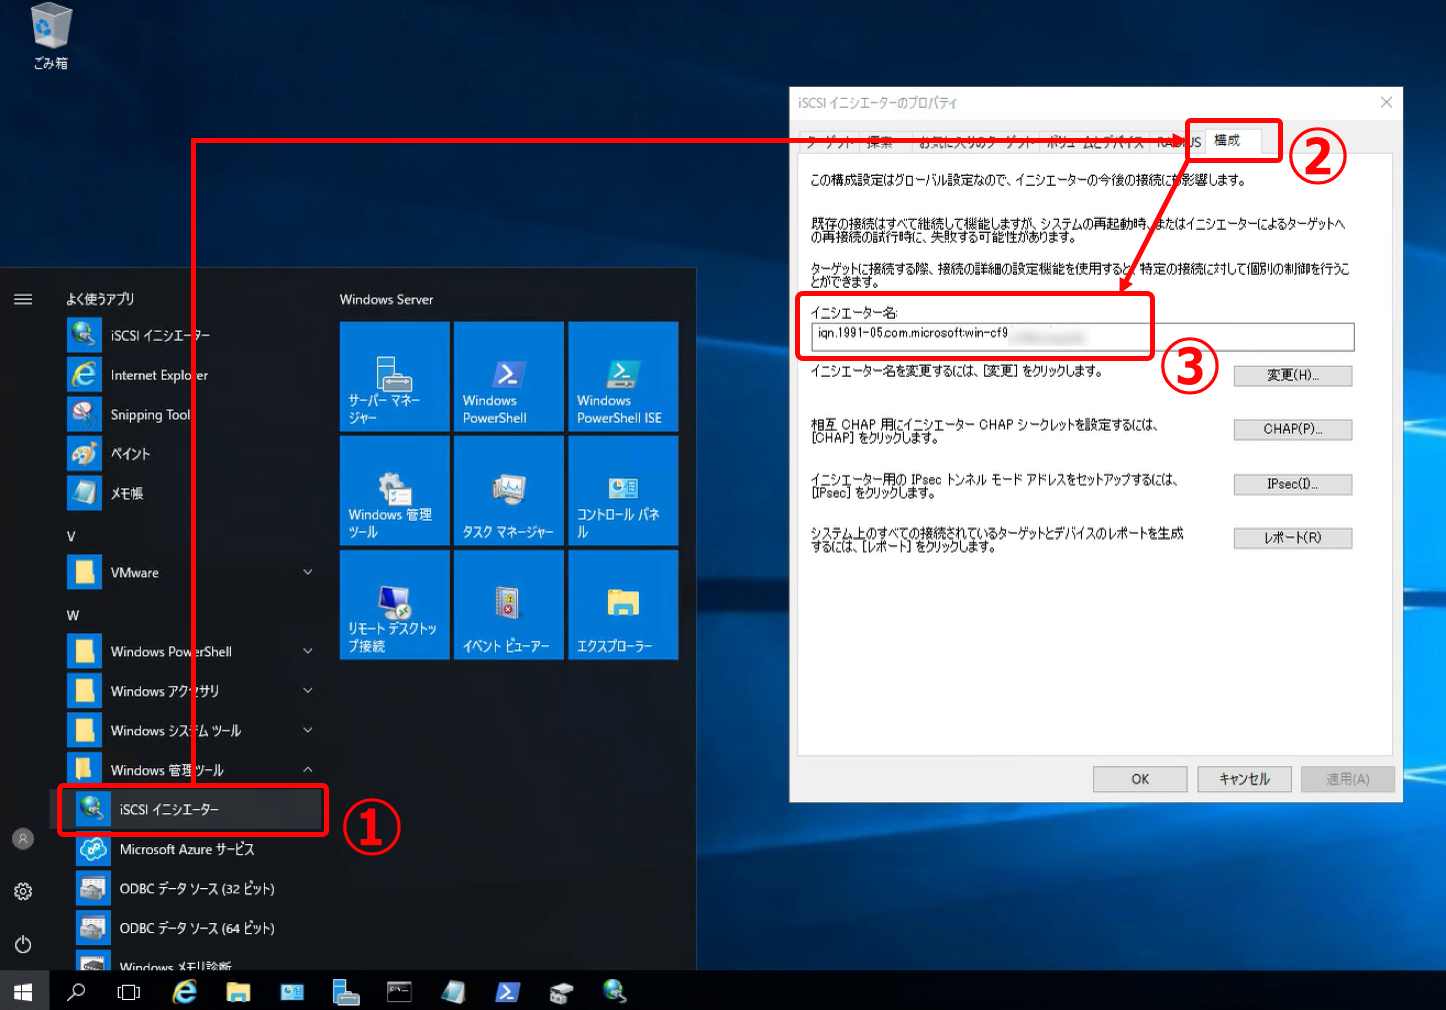Open メモ帳 from the Start menu list

point(190,493)
